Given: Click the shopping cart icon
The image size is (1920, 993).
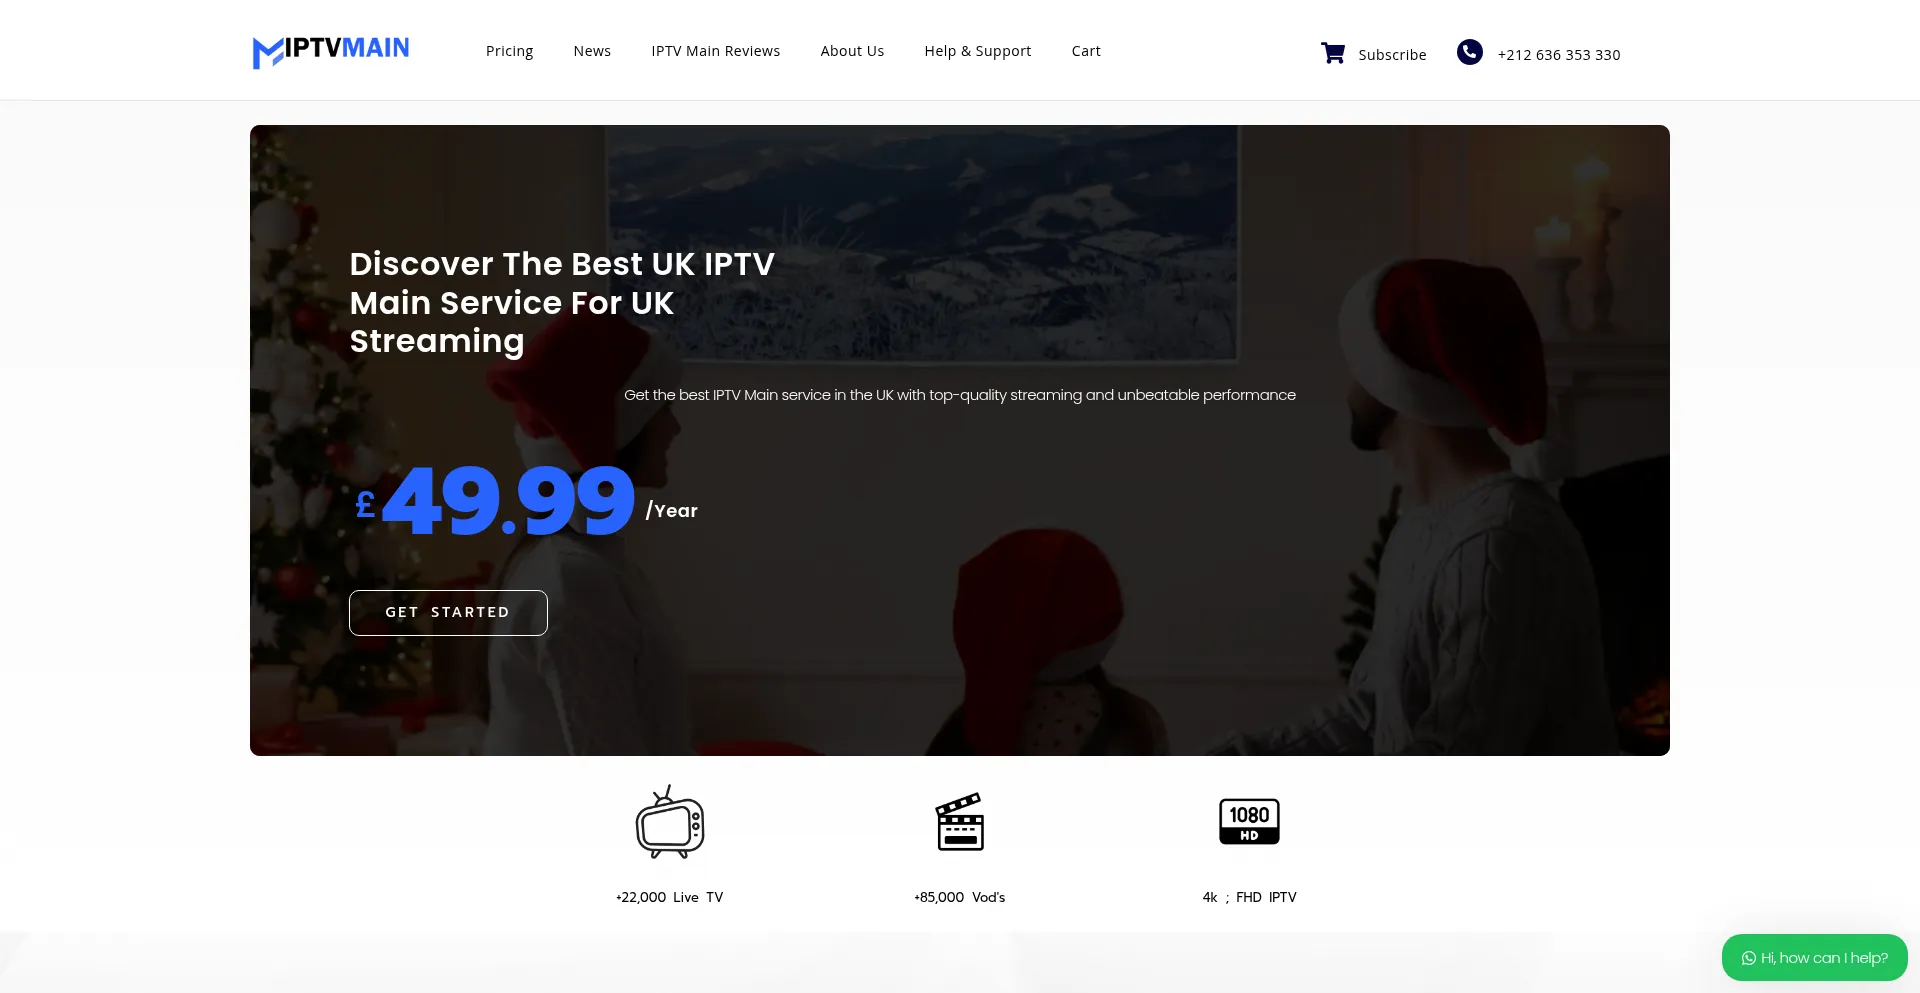Looking at the screenshot, I should point(1332,53).
